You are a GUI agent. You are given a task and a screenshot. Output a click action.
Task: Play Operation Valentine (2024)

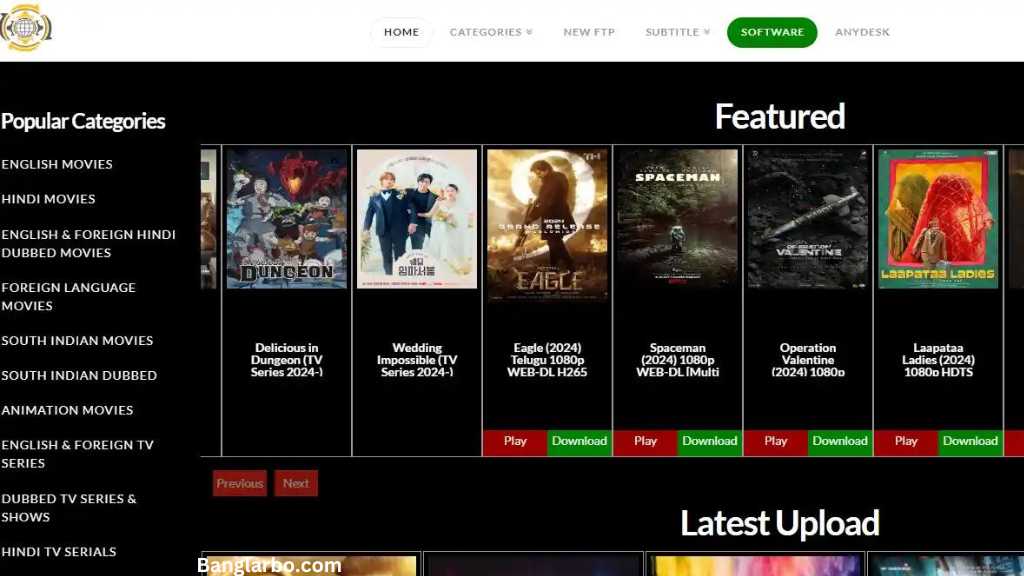tap(776, 442)
